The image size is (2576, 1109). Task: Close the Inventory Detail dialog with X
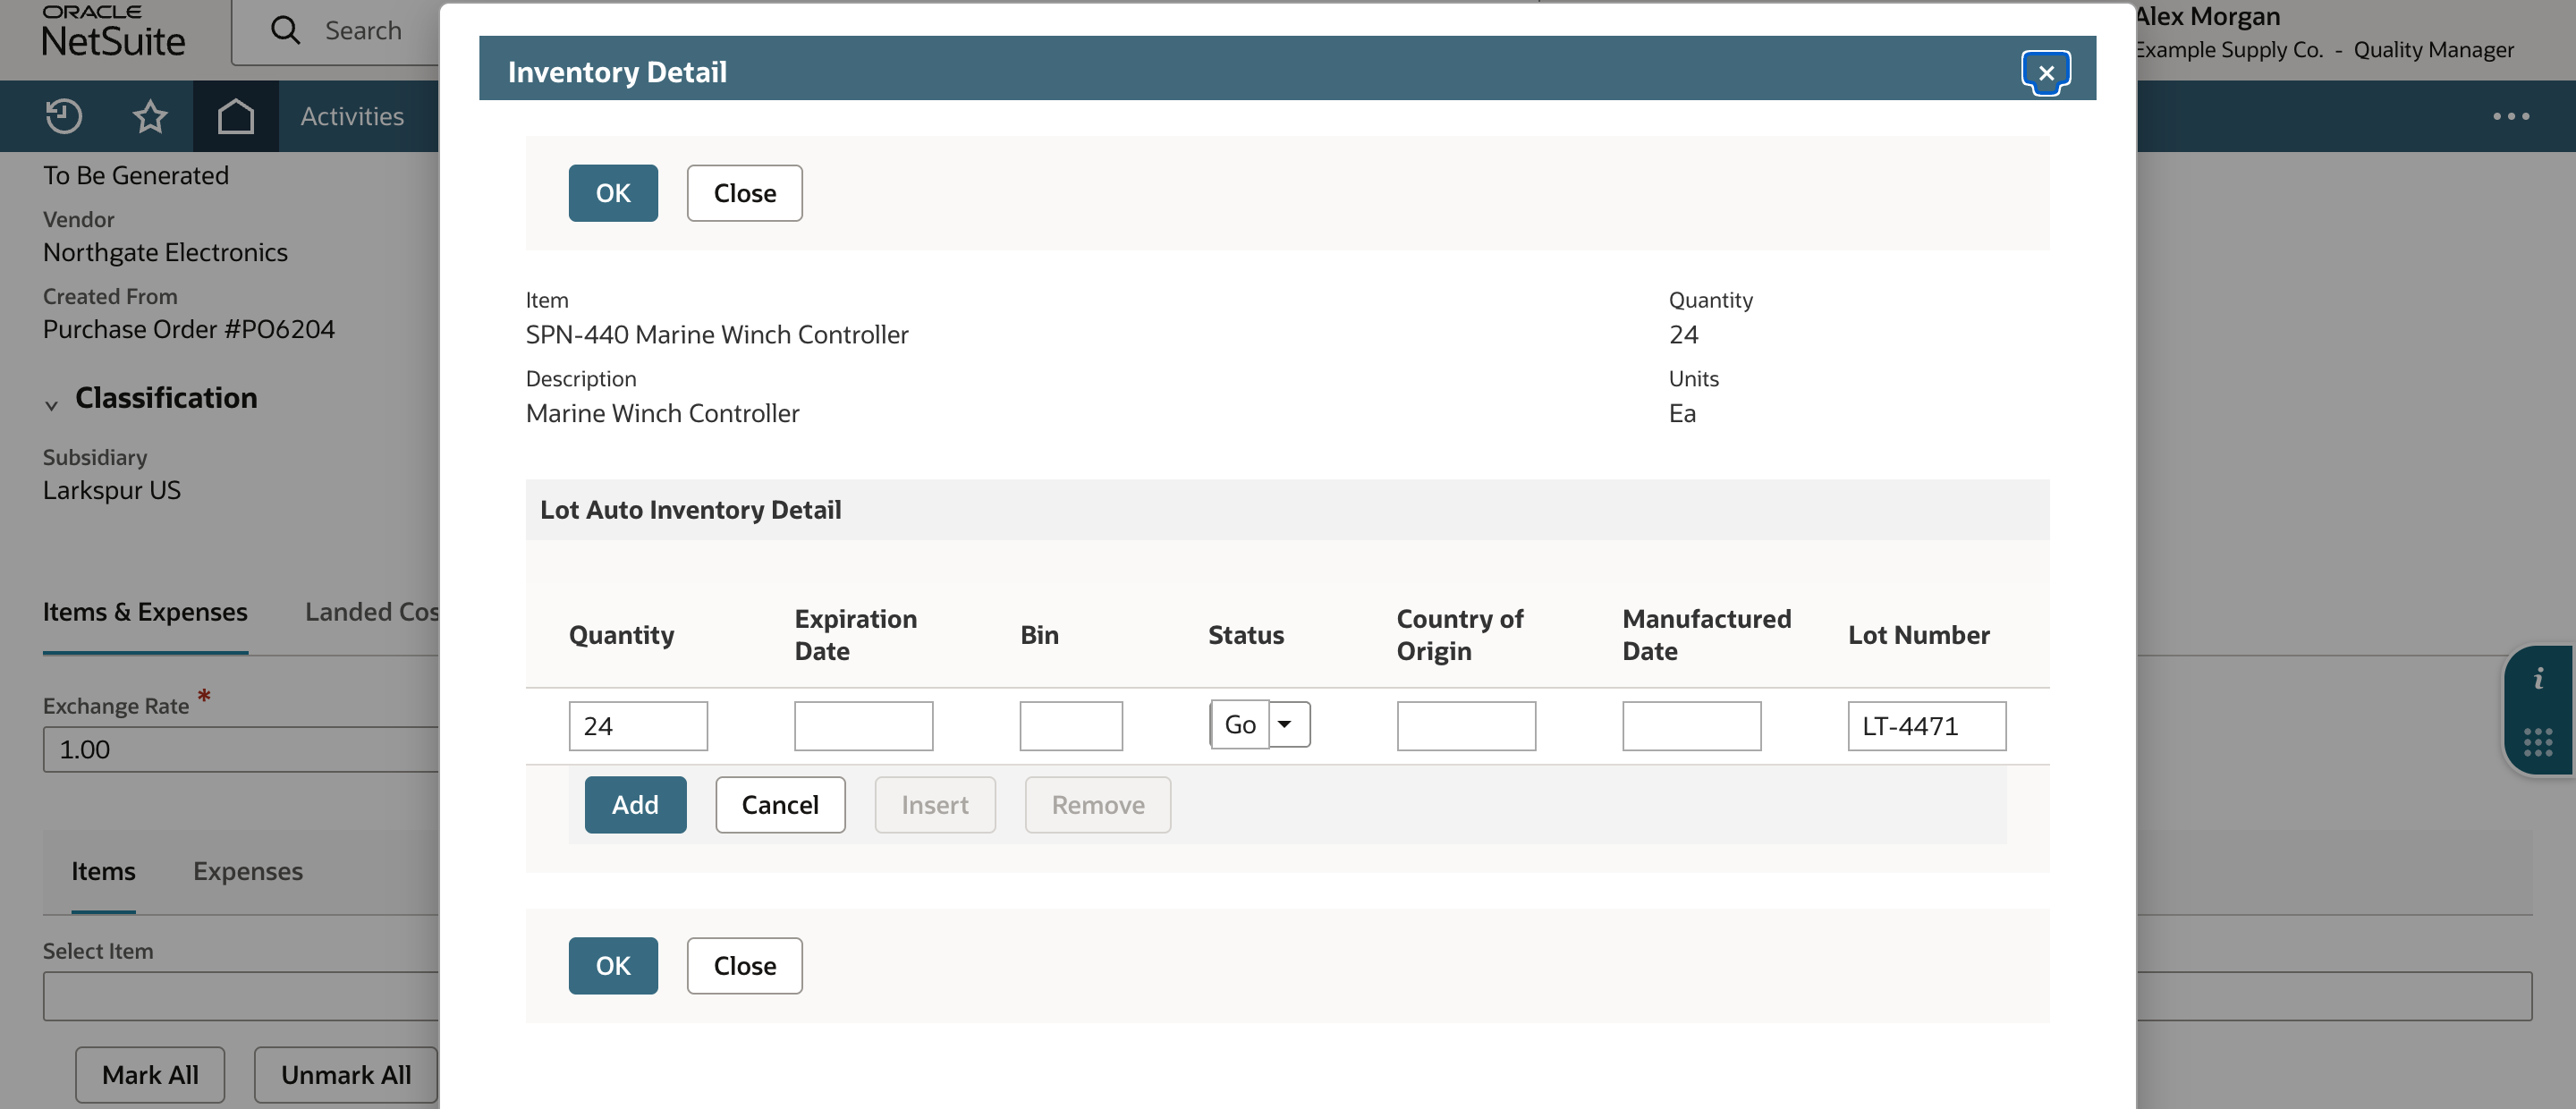2045,72
